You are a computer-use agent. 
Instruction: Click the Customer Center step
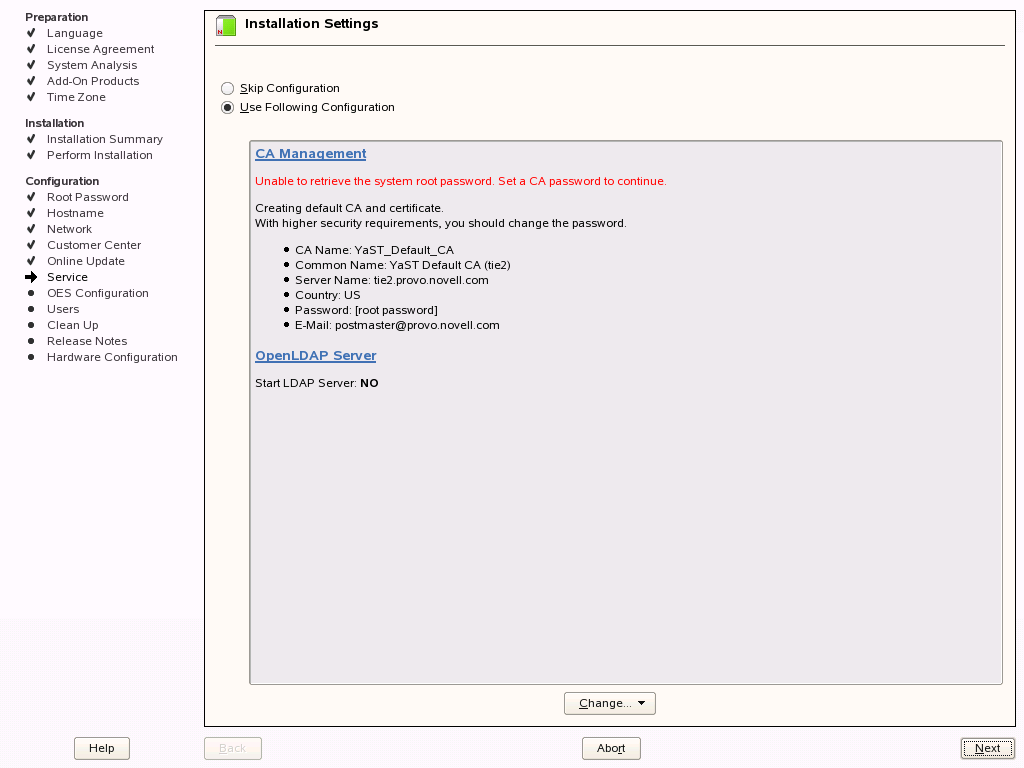point(94,245)
